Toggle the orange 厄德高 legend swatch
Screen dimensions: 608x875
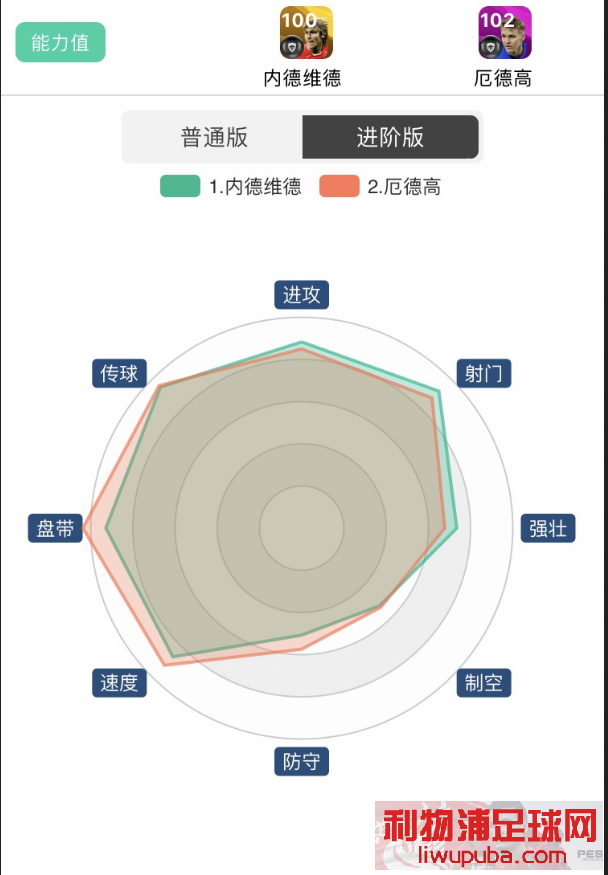click(339, 186)
